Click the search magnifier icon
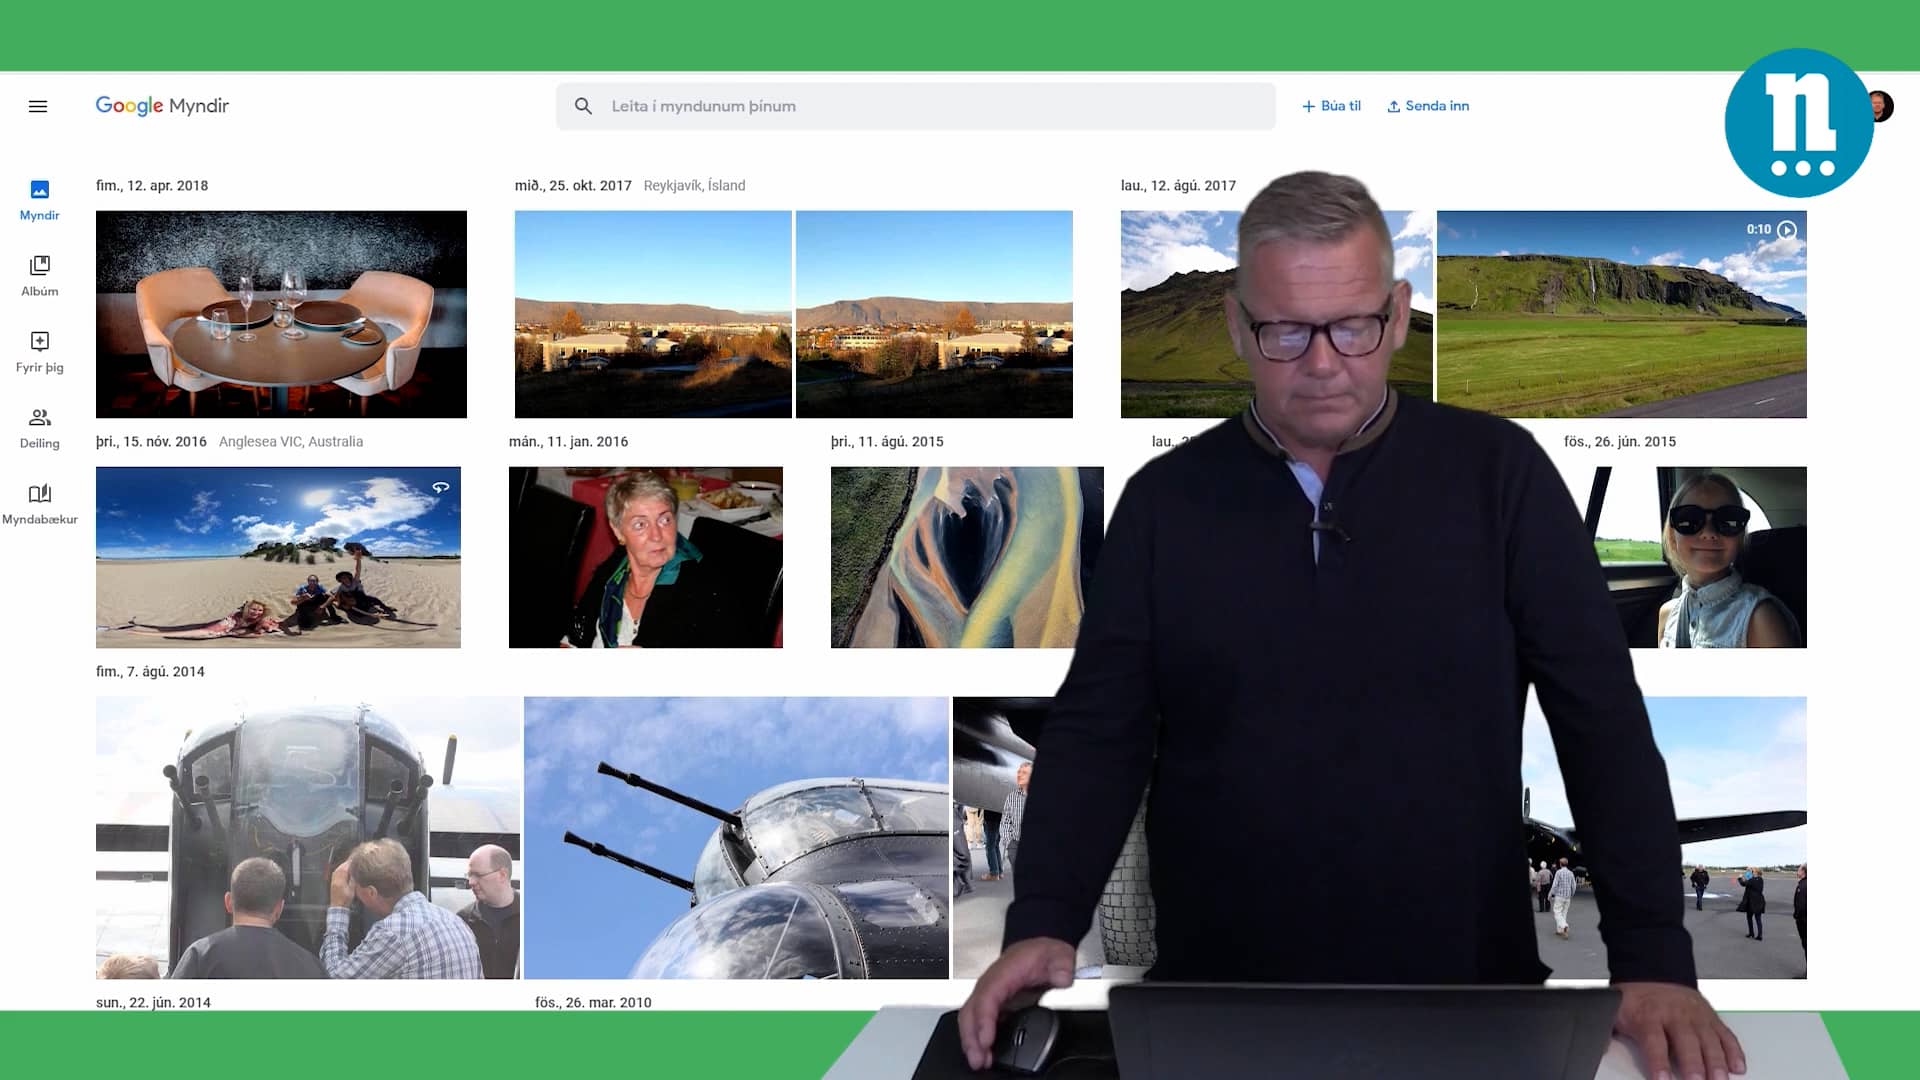The width and height of the screenshot is (1920, 1080). [584, 105]
